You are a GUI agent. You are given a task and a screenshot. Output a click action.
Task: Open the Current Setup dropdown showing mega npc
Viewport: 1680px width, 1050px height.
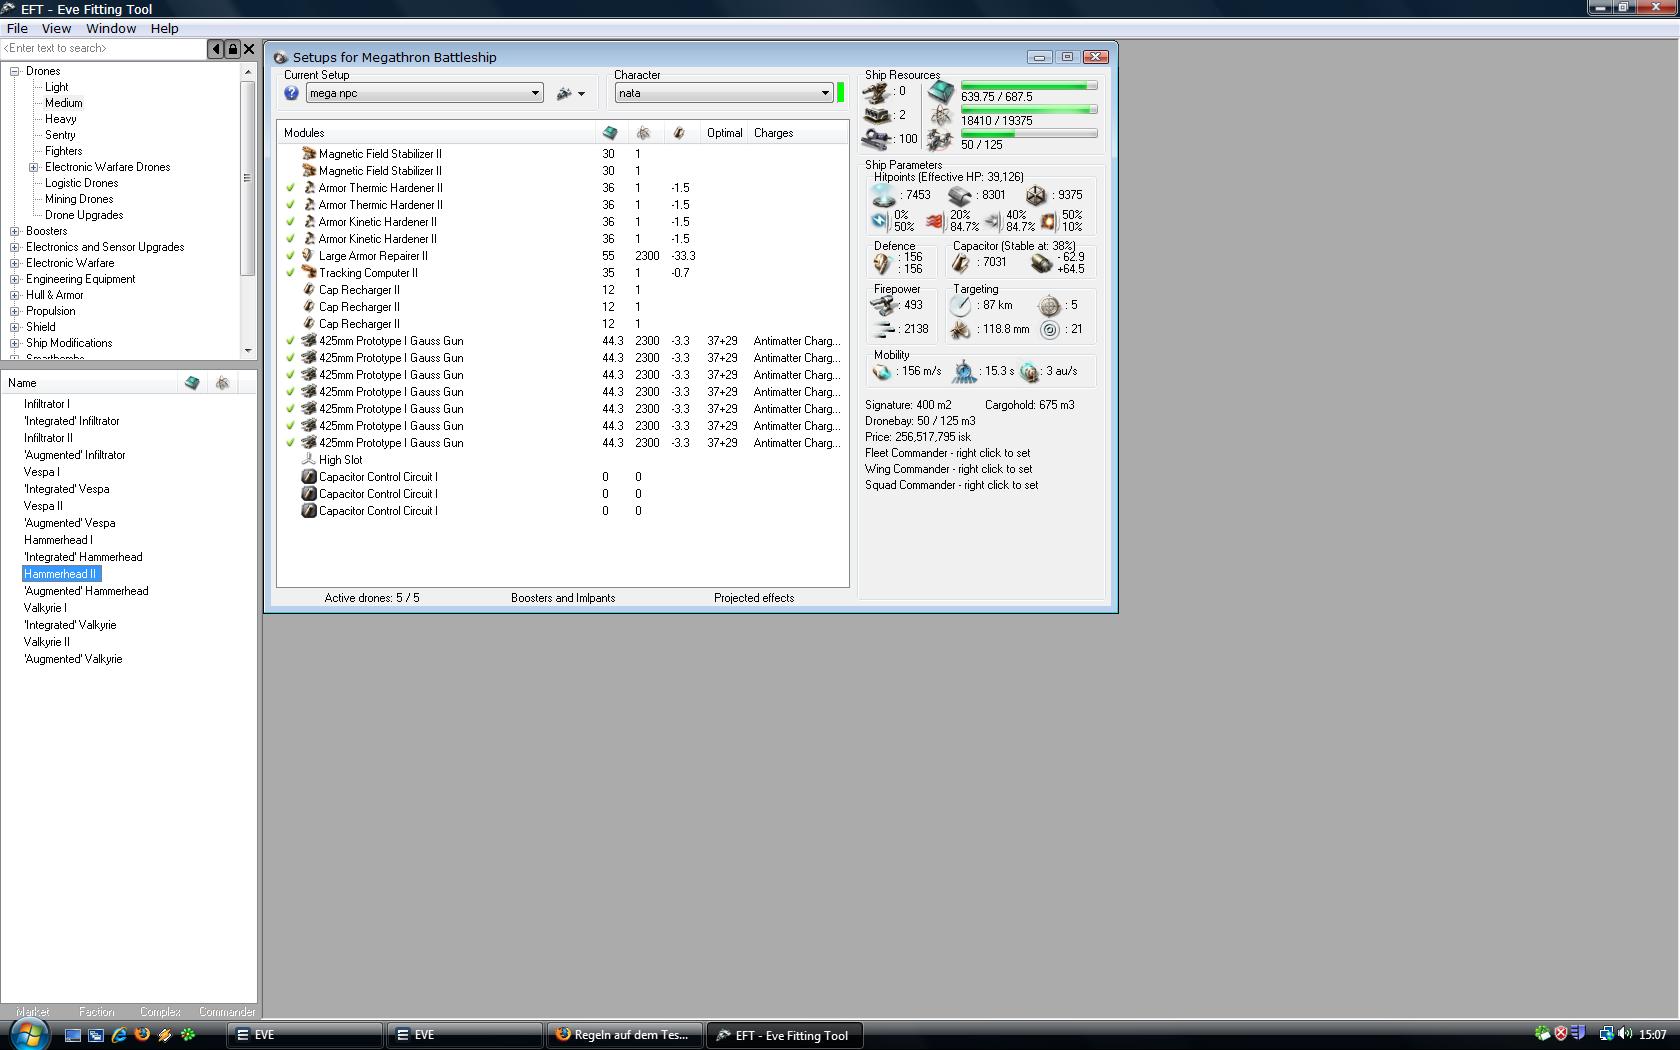pyautogui.click(x=424, y=93)
